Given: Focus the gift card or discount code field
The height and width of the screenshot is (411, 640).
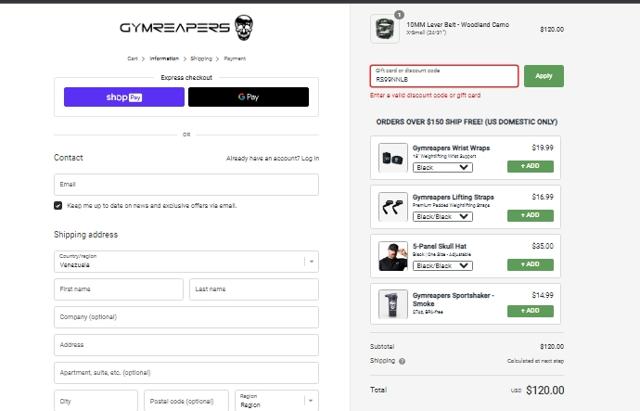Looking at the screenshot, I should tap(444, 76).
